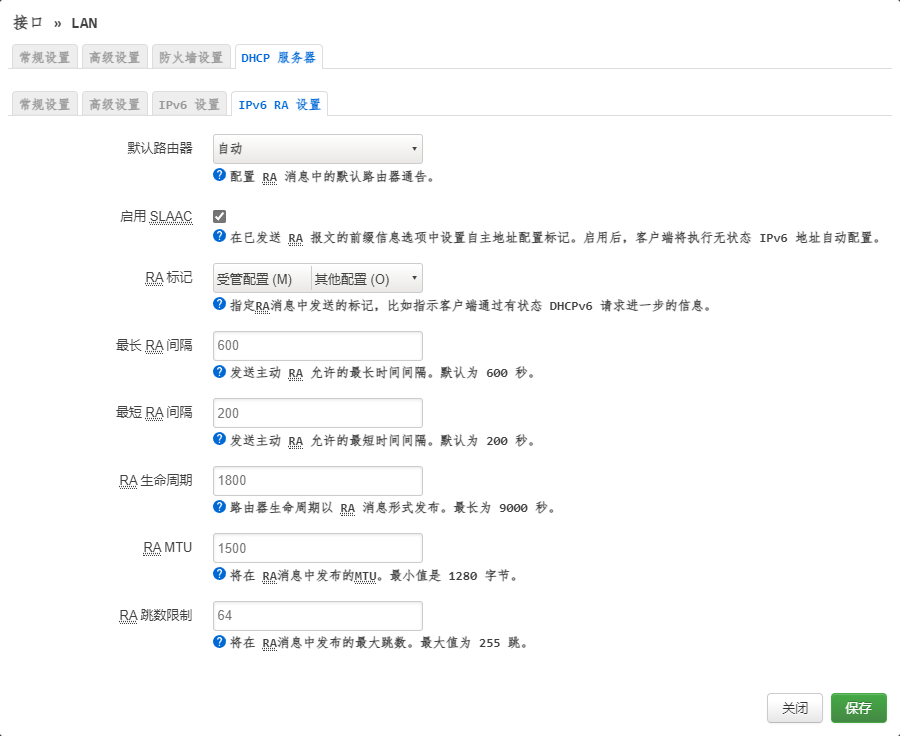The width and height of the screenshot is (900, 736).
Task: Click the help icon for RA 跳数限制
Action: 218,642
